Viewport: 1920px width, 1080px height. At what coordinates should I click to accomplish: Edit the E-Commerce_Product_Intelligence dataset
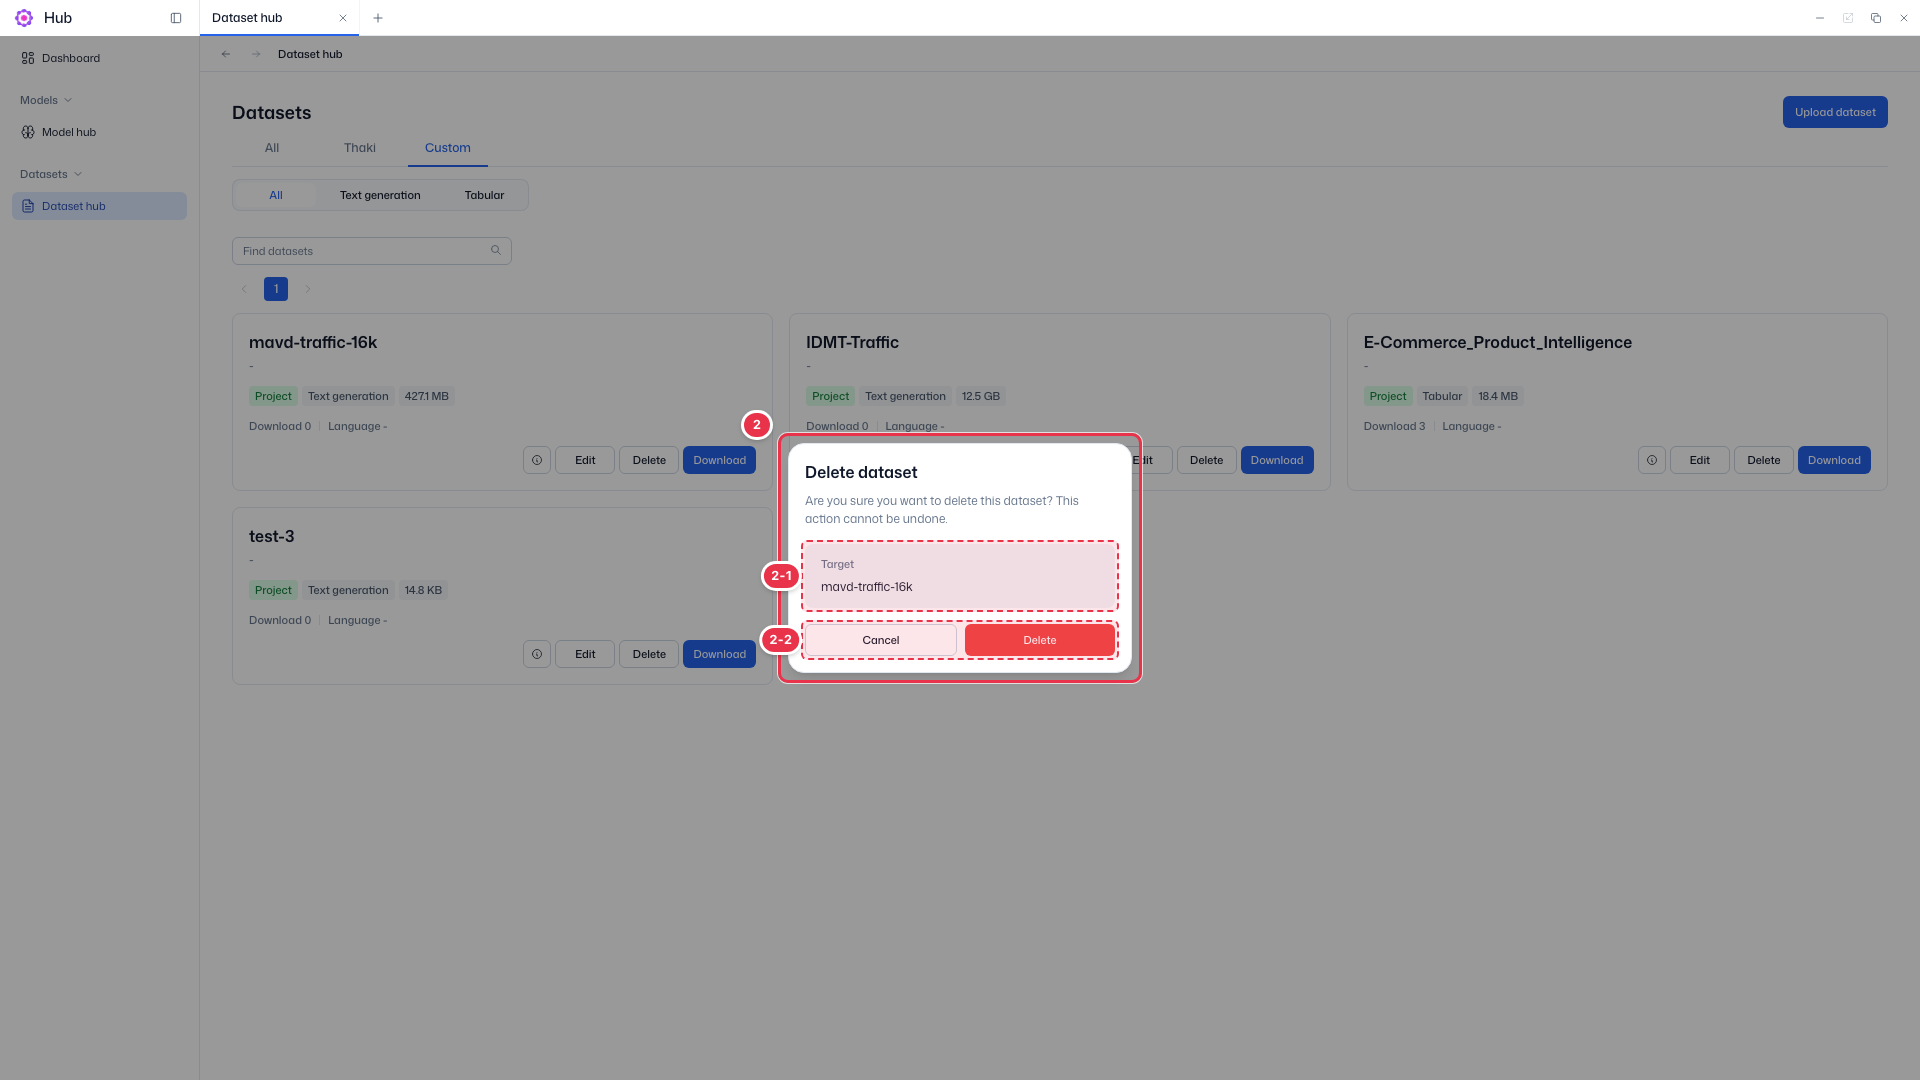(1700, 460)
